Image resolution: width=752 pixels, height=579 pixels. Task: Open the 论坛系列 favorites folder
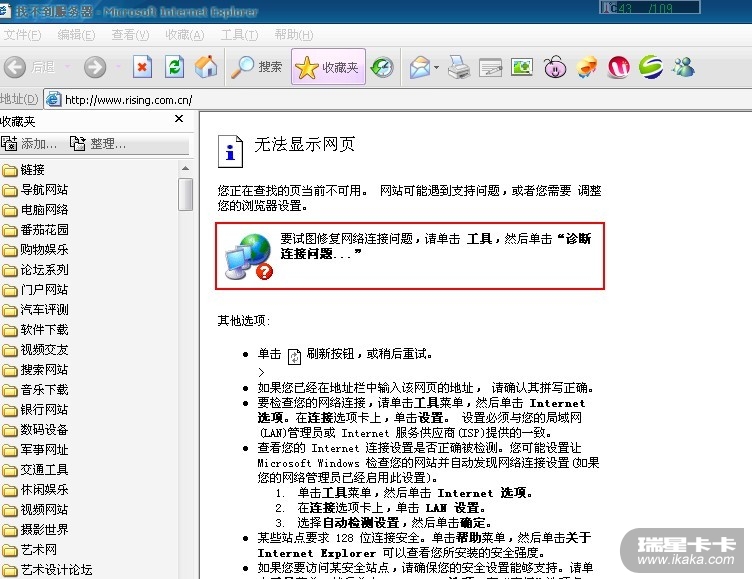tap(35, 270)
